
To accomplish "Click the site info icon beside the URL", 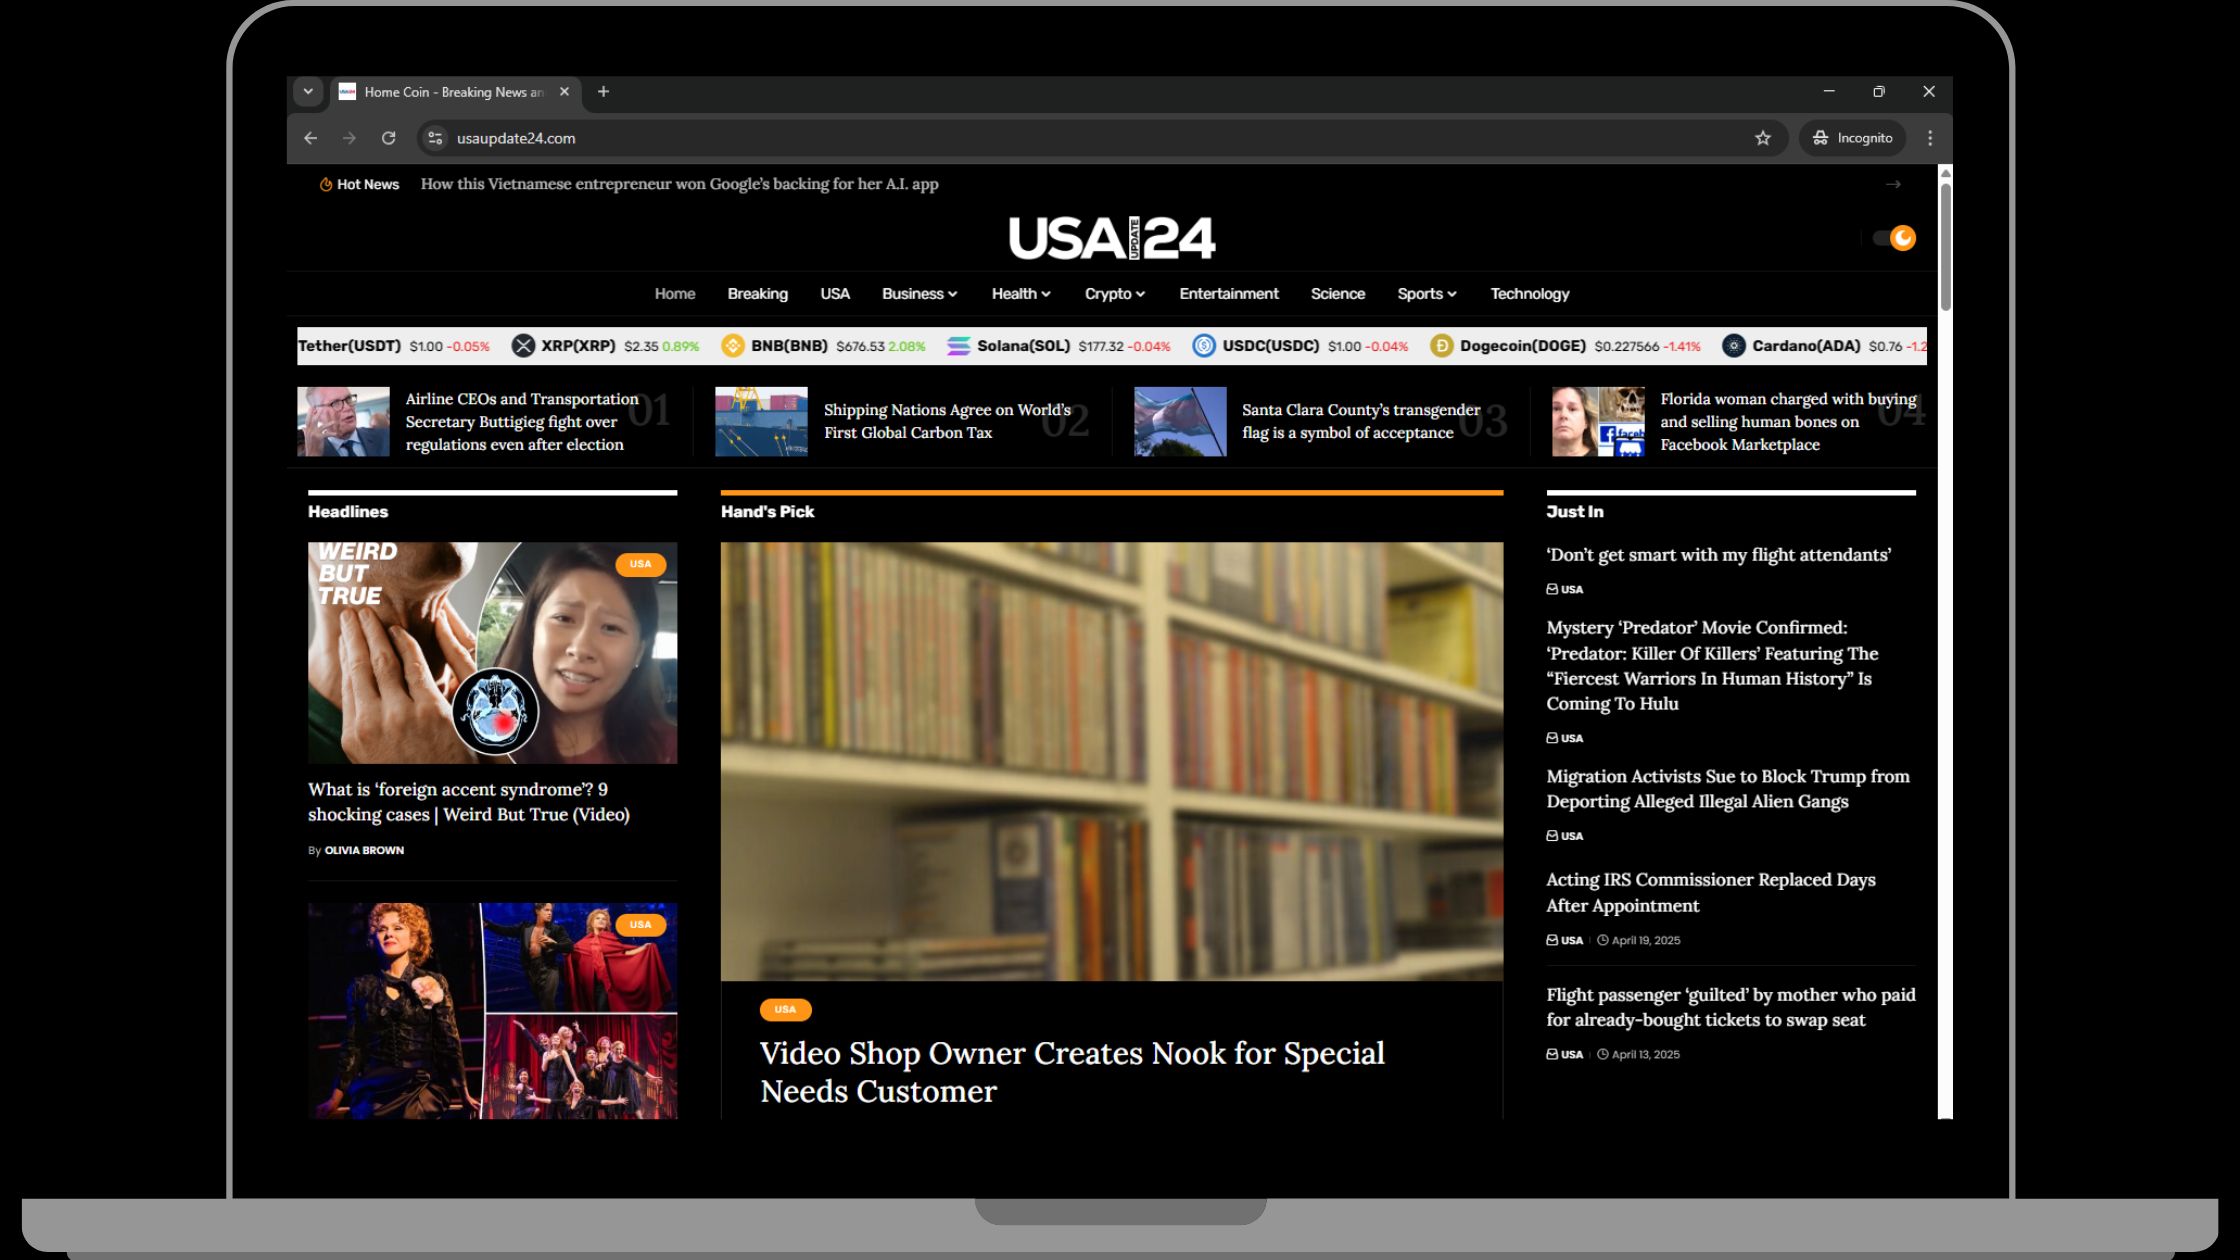I will (x=435, y=138).
